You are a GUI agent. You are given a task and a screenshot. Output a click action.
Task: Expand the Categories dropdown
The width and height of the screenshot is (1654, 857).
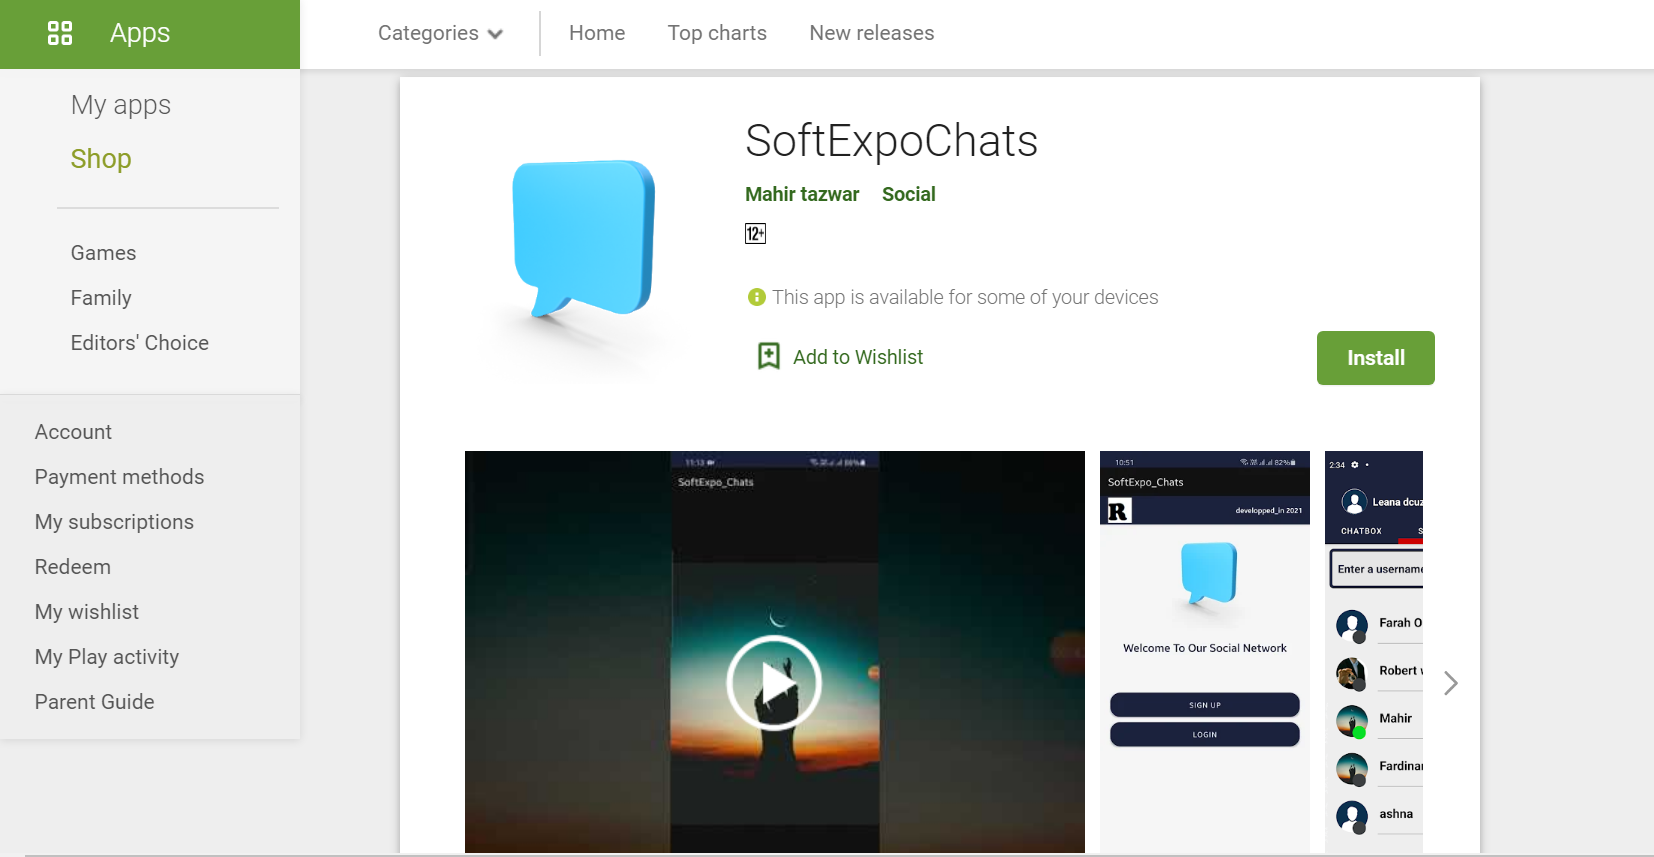tap(440, 33)
